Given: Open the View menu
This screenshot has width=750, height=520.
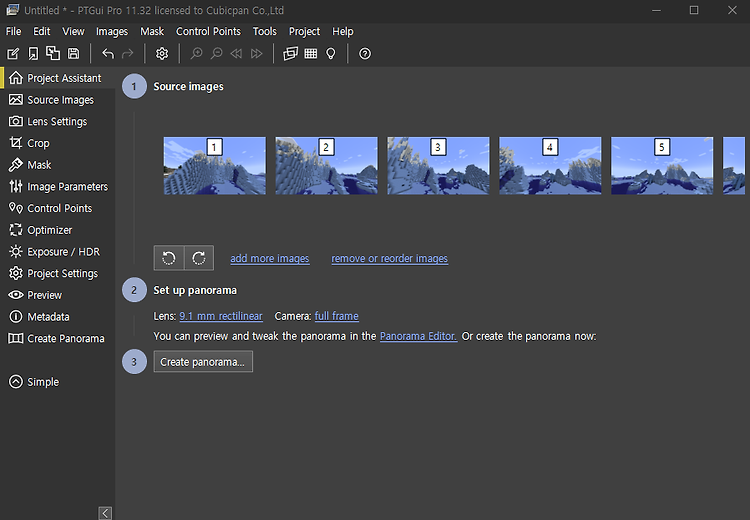Looking at the screenshot, I should pos(73,32).
